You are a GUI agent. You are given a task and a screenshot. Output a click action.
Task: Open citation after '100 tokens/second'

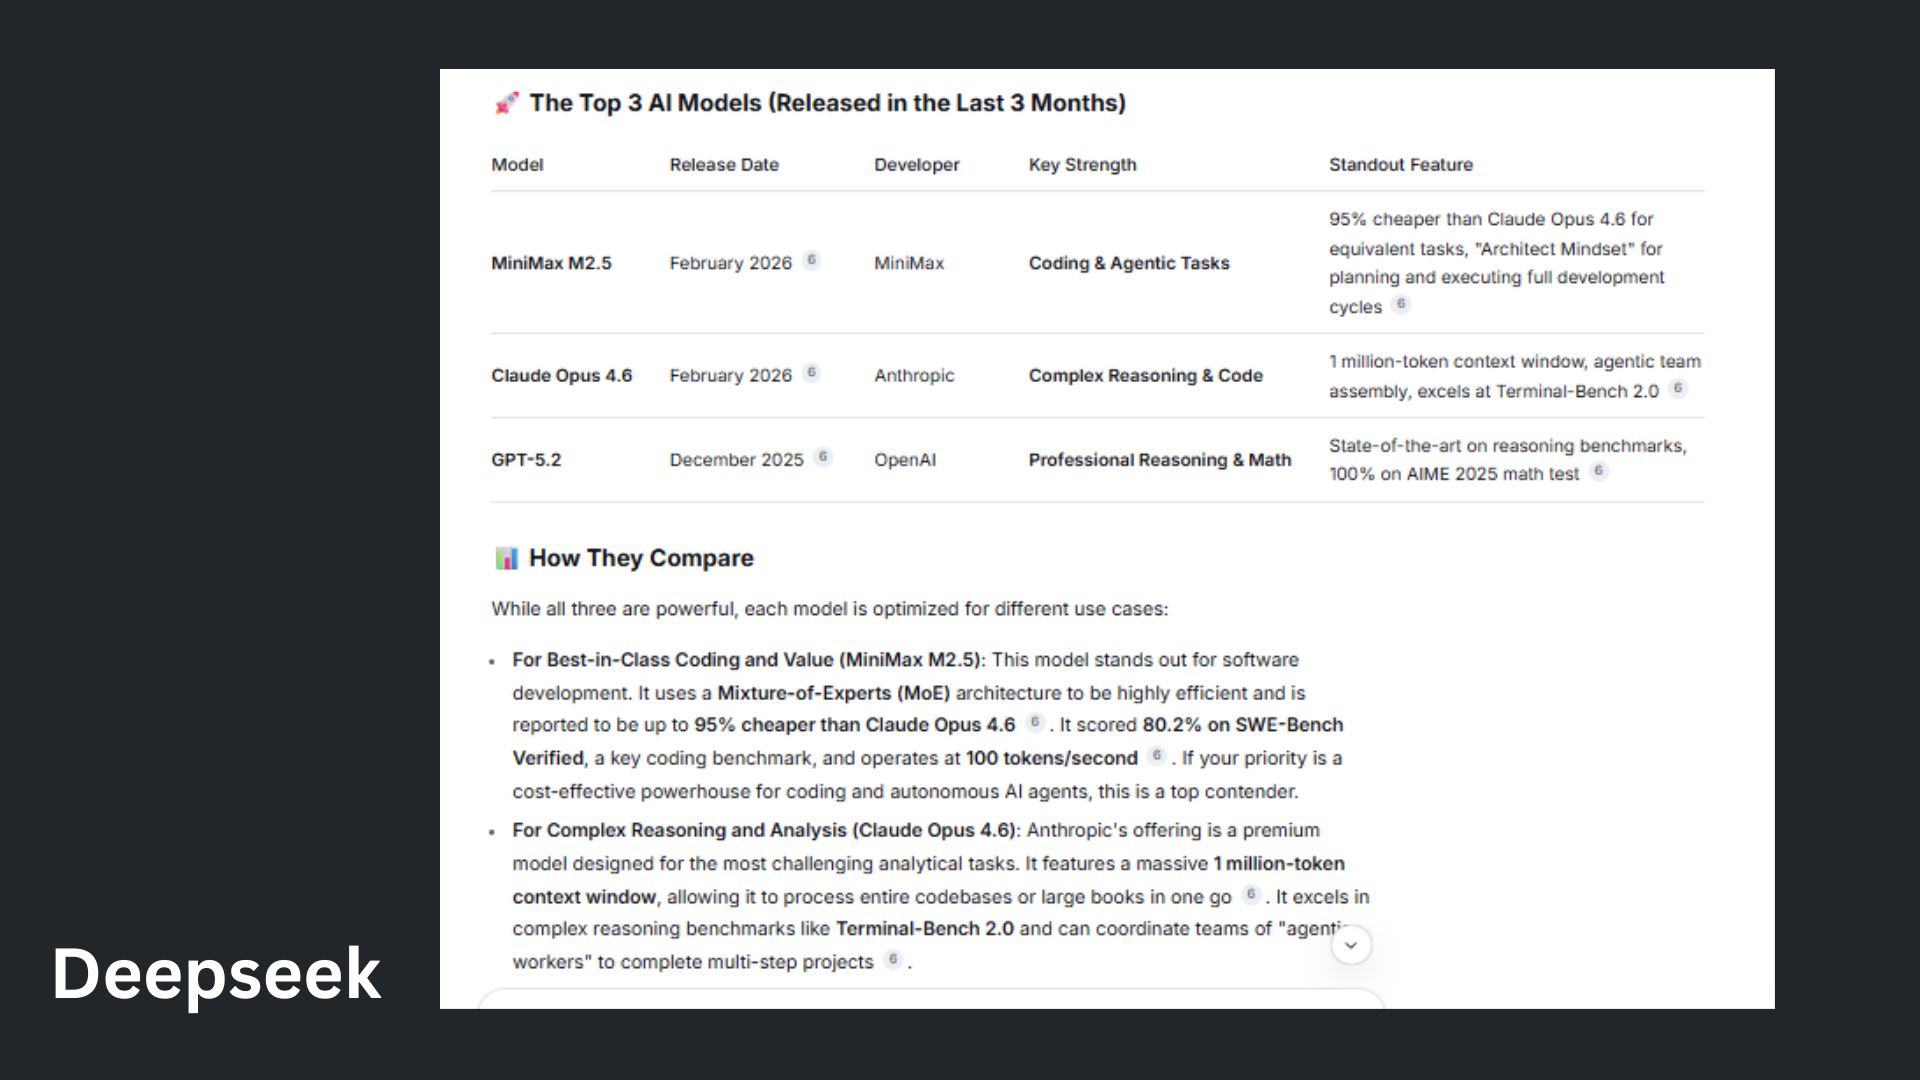[x=1157, y=756]
